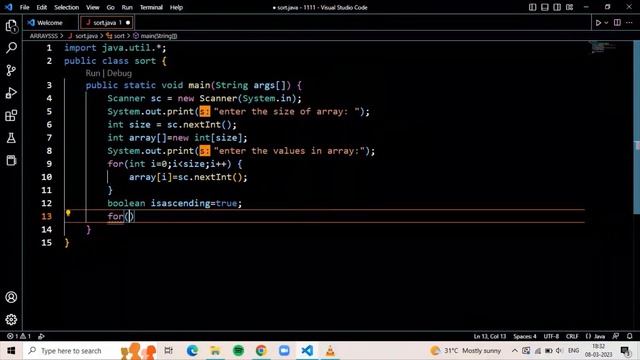
Task: Toggle the Primary Side Bar layout
Action: 532,7
